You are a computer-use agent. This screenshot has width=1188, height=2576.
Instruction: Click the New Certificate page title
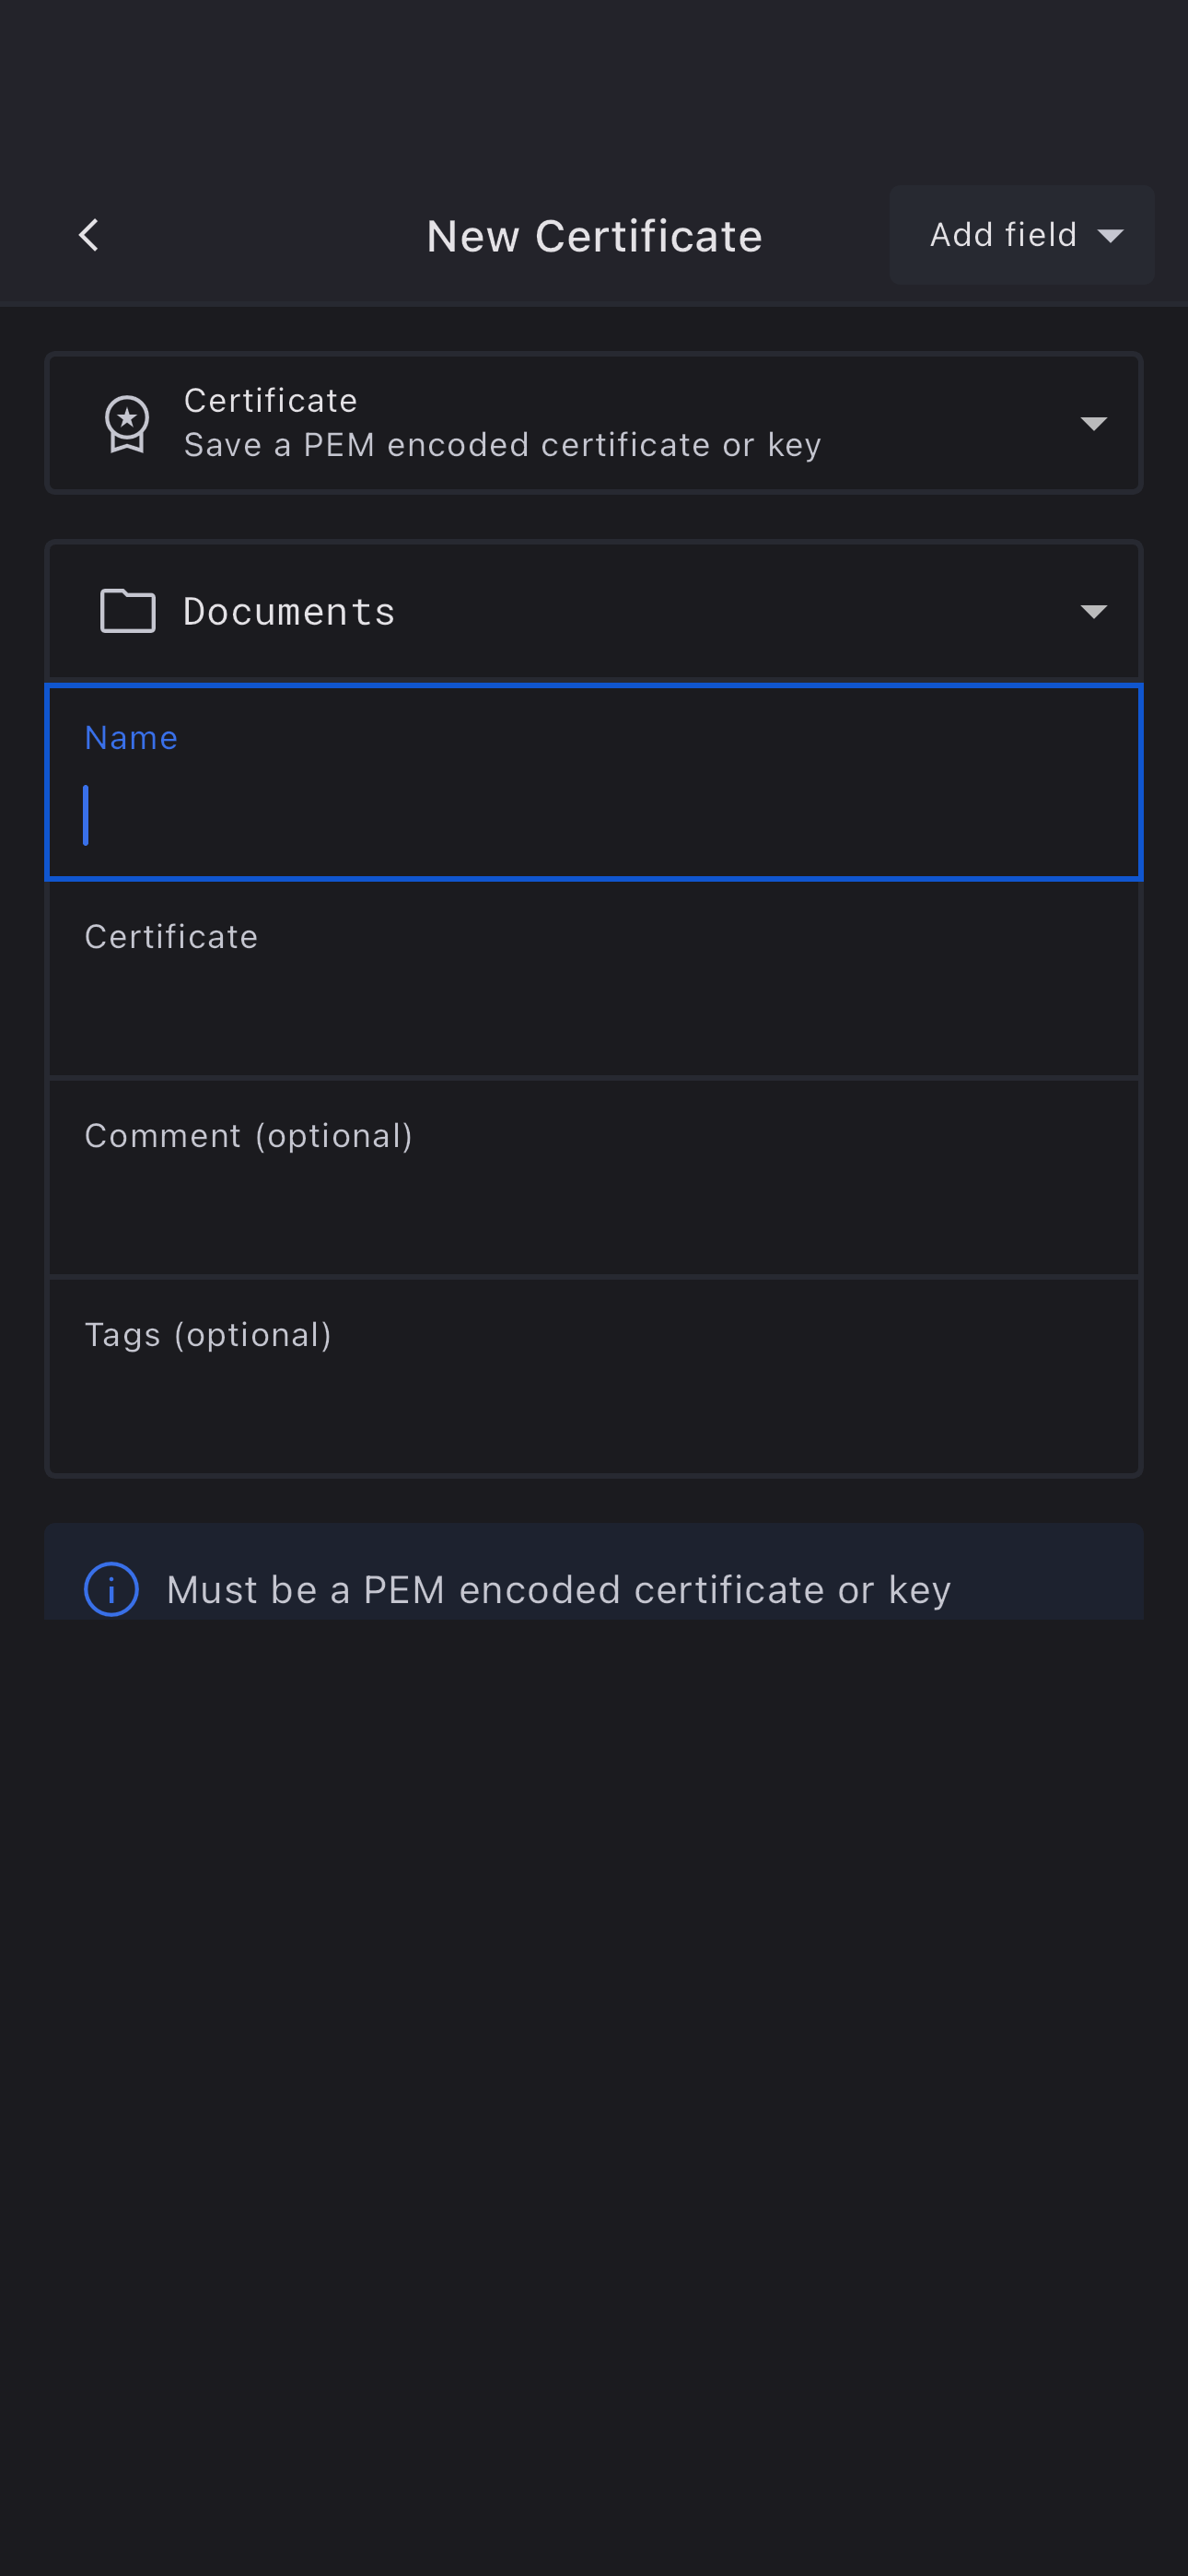click(594, 237)
